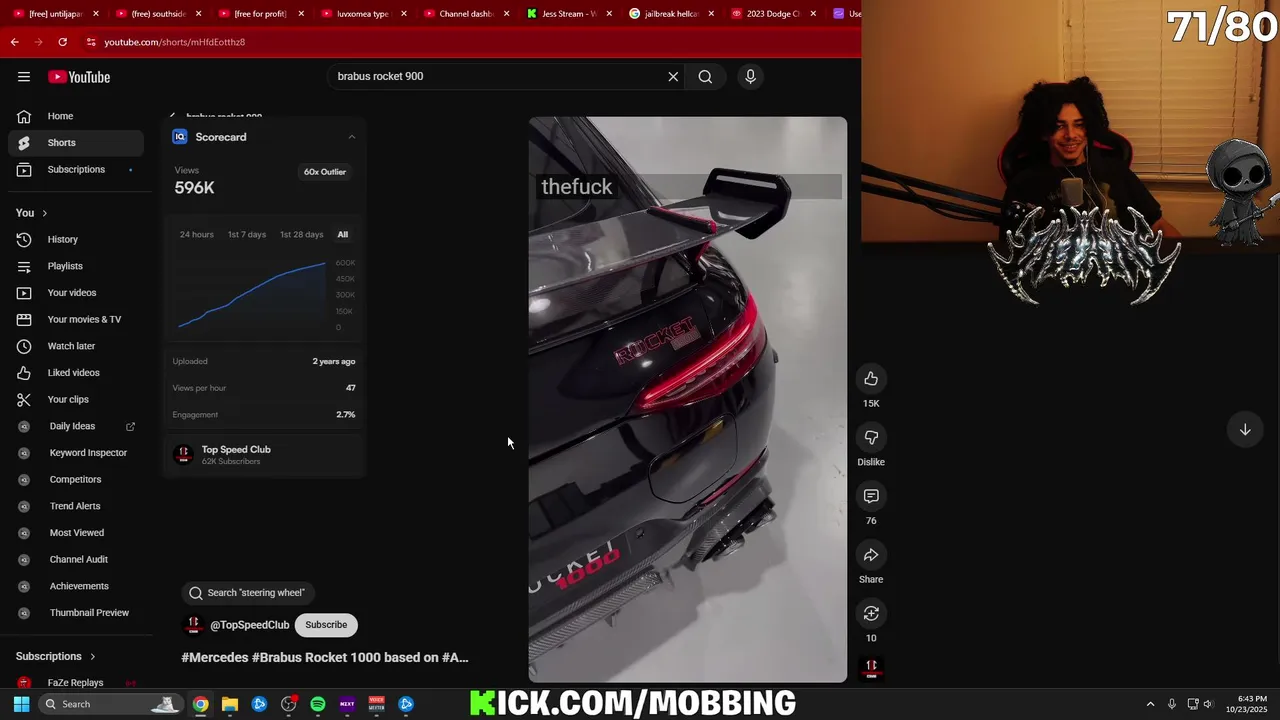Switch to the Channel dashboard tab

tap(466, 14)
